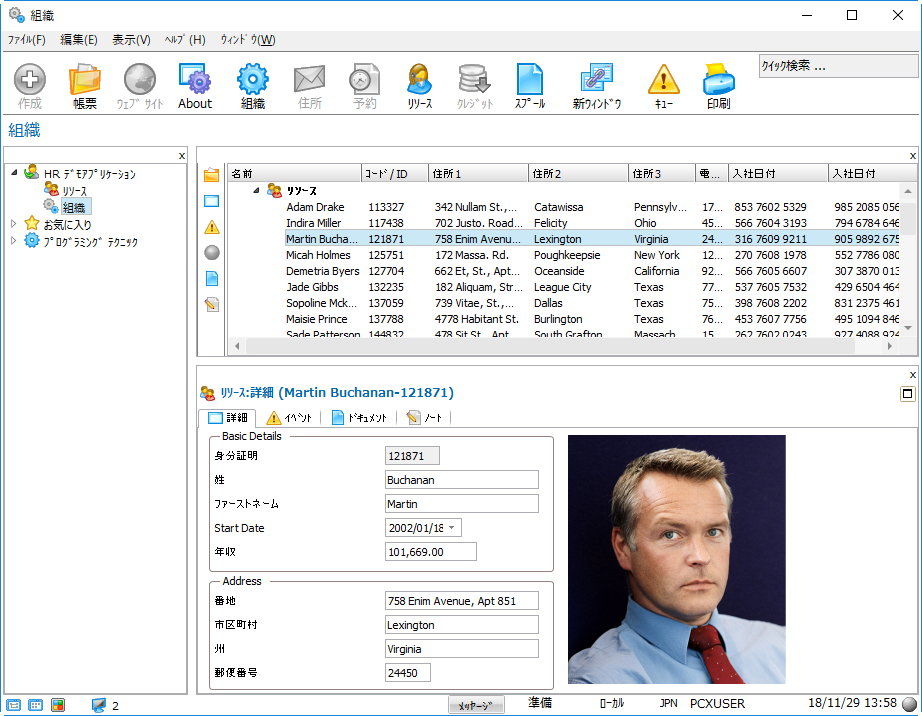Switch to the イベント tab
Screen dimensions: 922x716
(290, 418)
